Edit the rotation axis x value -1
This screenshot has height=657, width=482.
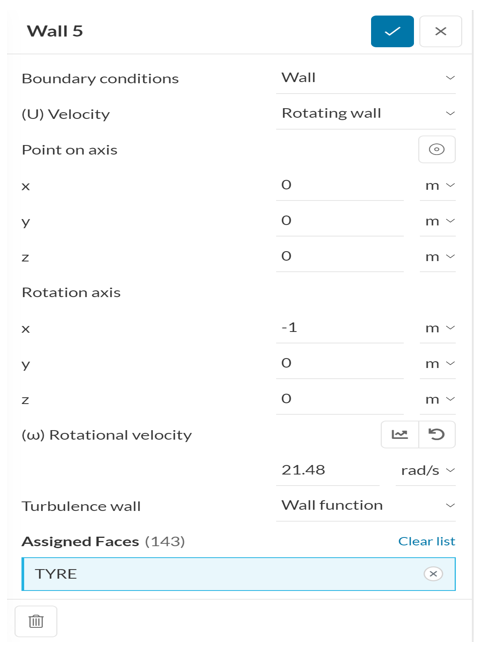pyautogui.click(x=339, y=328)
